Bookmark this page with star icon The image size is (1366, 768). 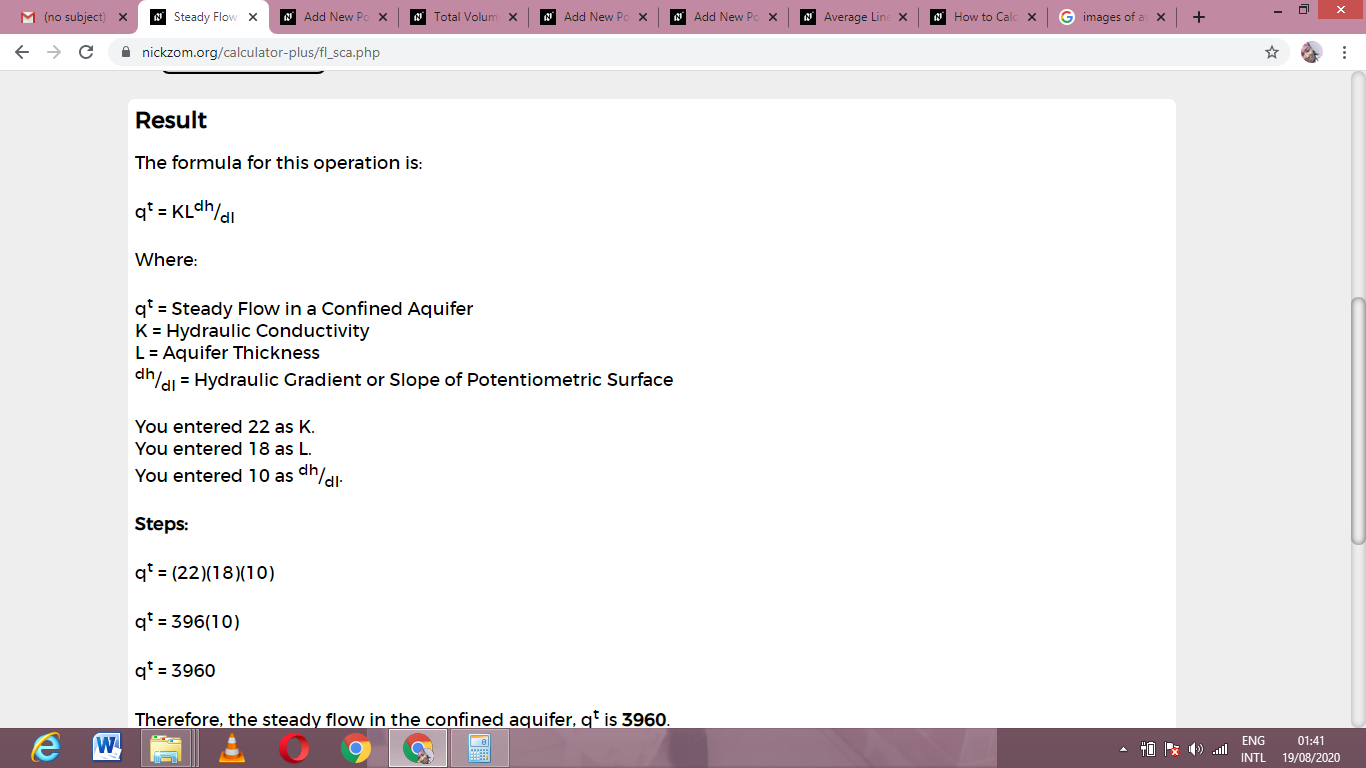1272,52
